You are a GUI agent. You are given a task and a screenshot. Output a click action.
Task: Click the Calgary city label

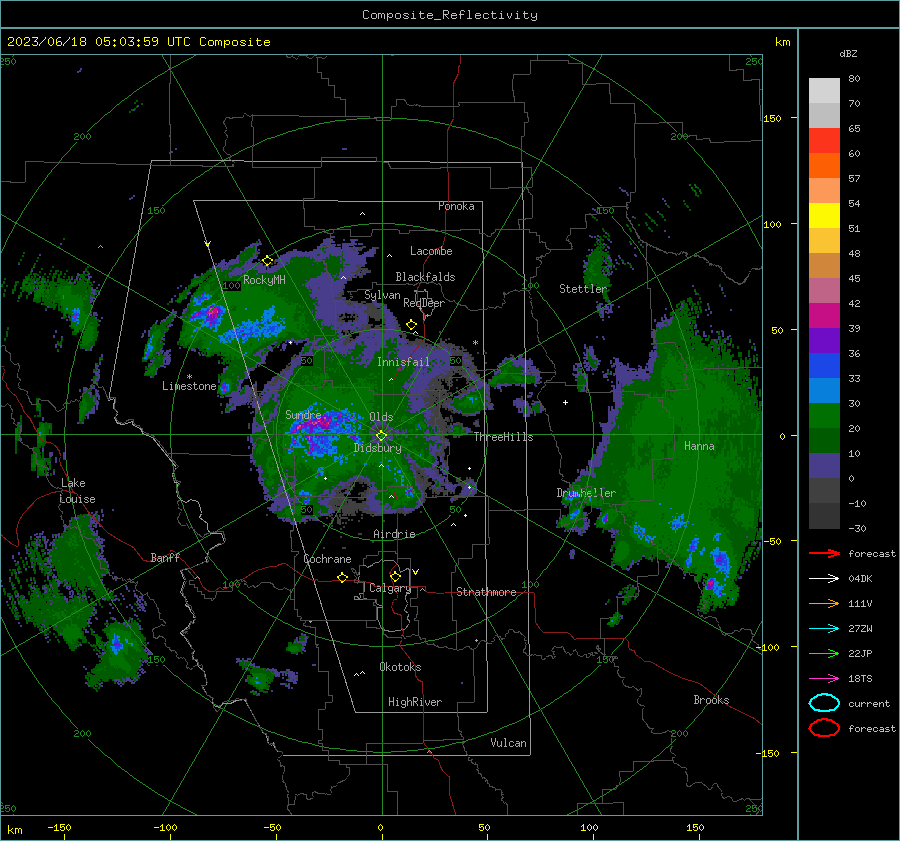(x=390, y=588)
